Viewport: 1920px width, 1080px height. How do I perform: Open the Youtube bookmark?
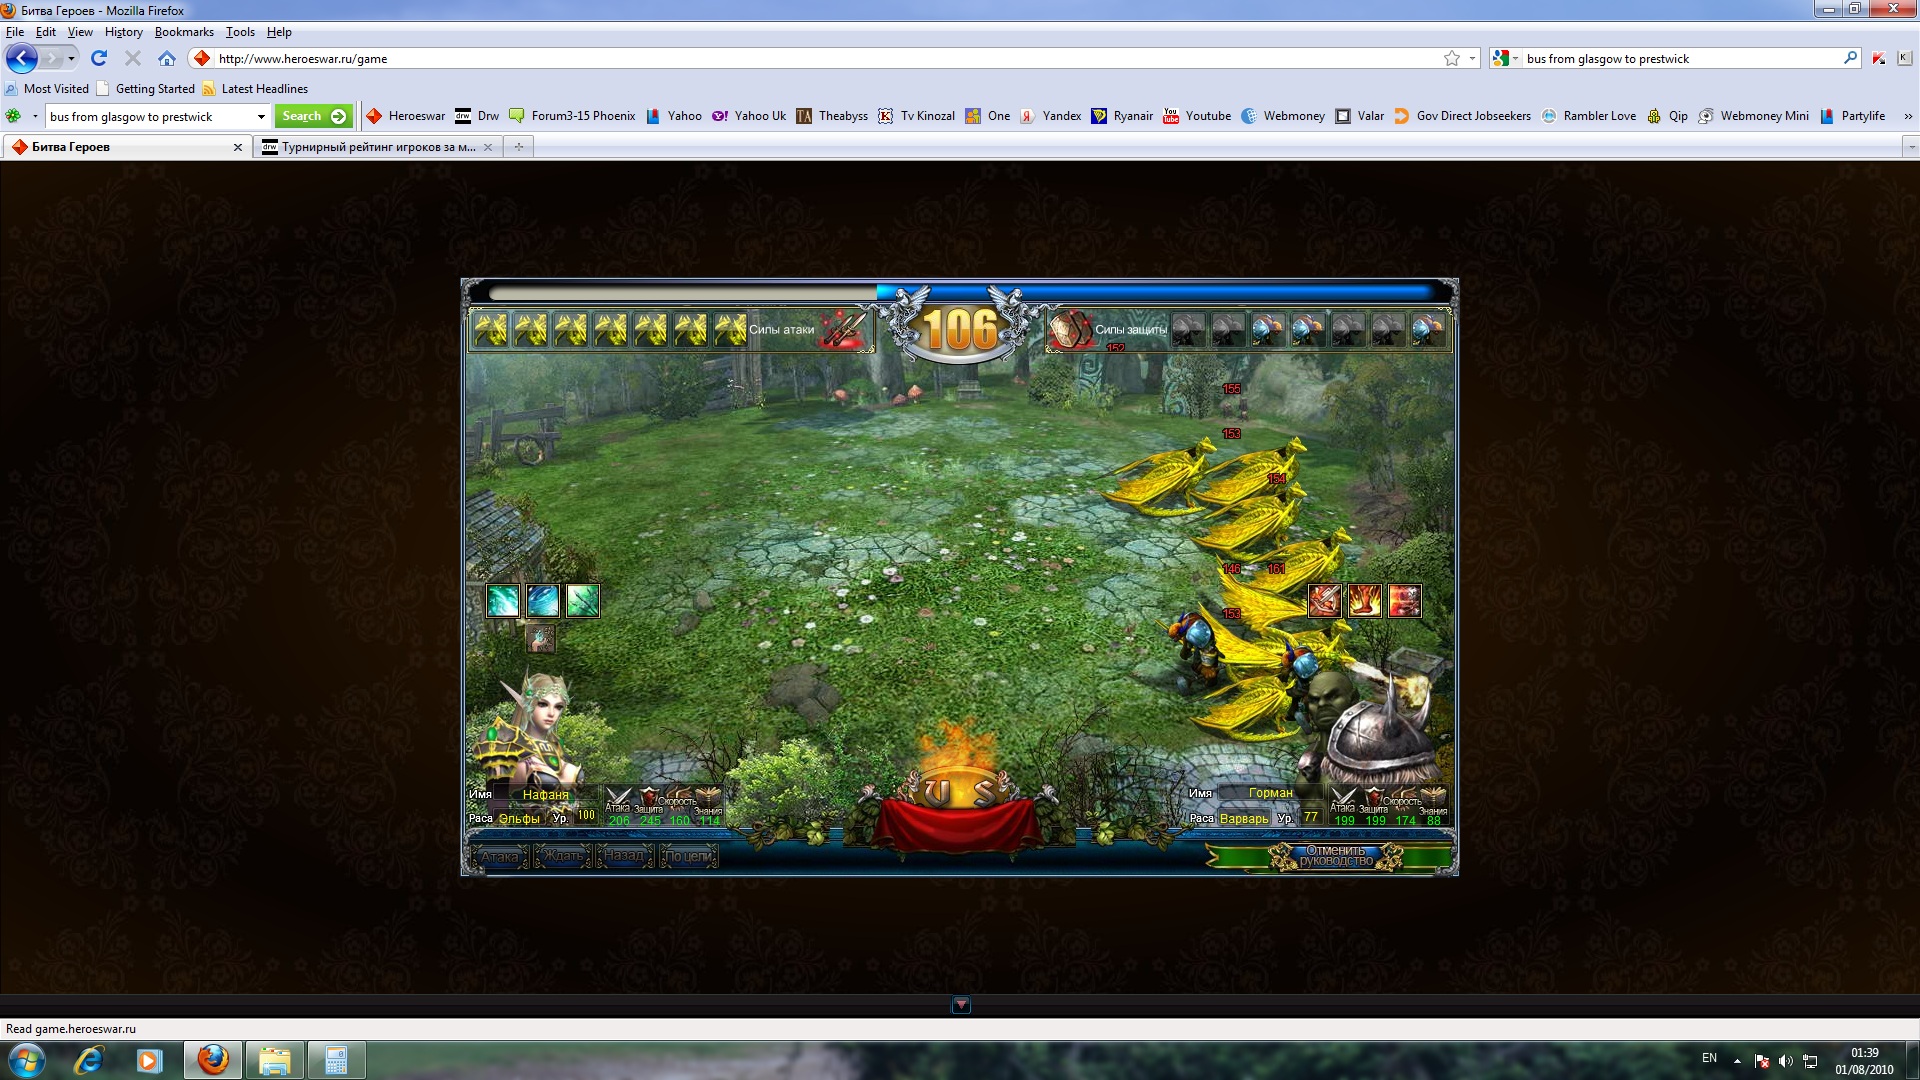[x=1196, y=116]
